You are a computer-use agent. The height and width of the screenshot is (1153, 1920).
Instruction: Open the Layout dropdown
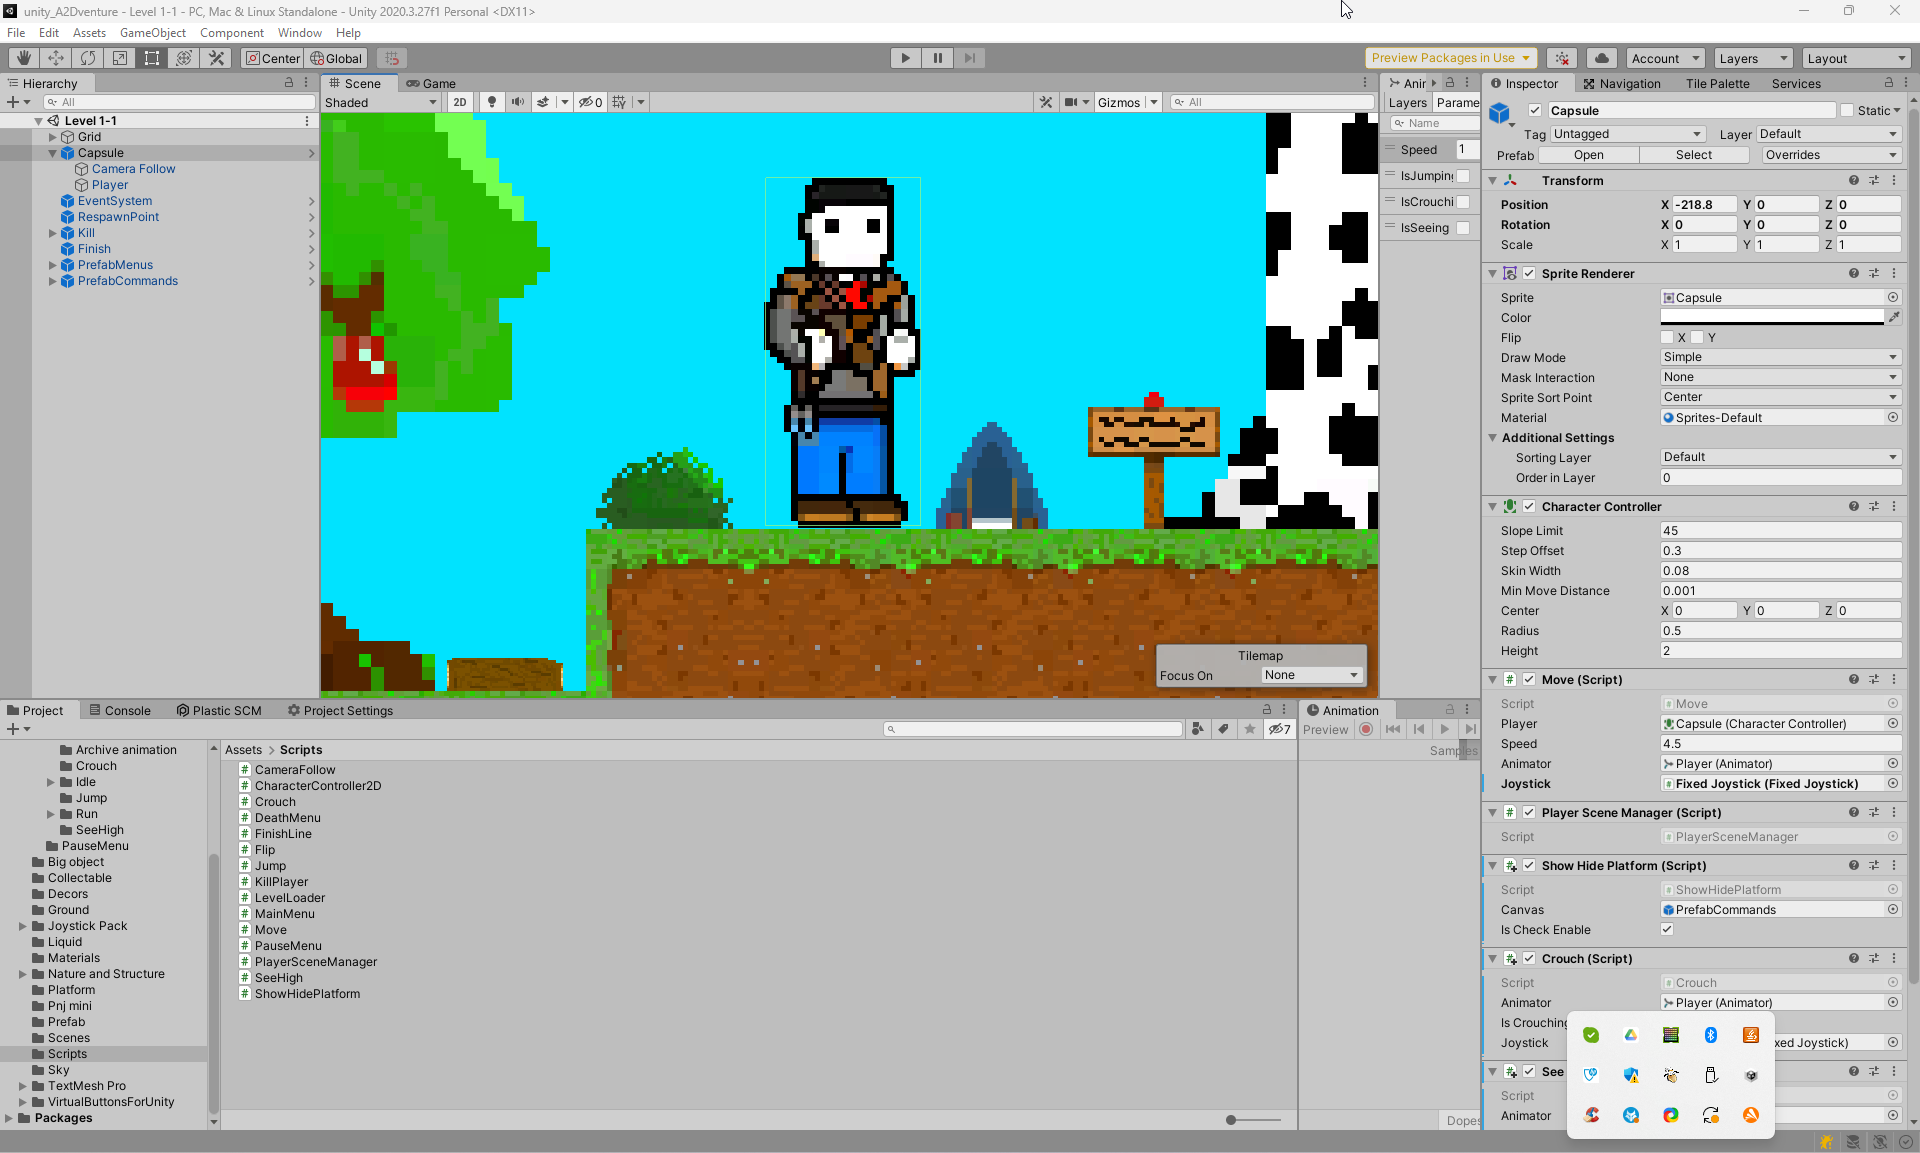[1856, 58]
